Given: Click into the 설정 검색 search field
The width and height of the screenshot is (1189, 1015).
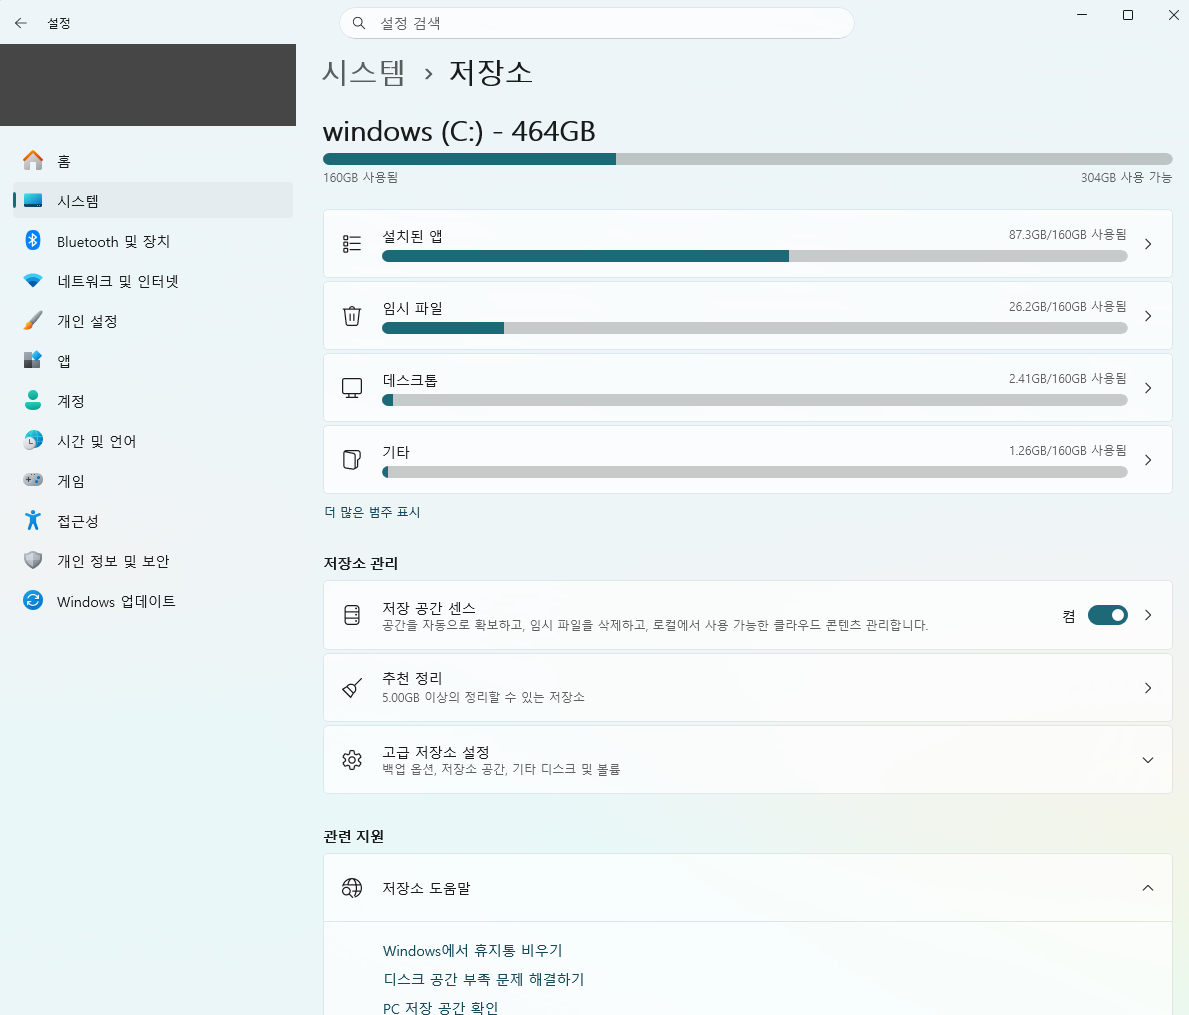Looking at the screenshot, I should click(x=597, y=23).
